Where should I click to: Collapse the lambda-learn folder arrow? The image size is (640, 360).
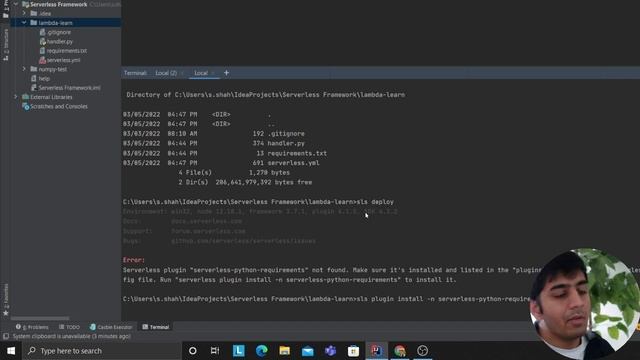pyautogui.click(x=24, y=22)
